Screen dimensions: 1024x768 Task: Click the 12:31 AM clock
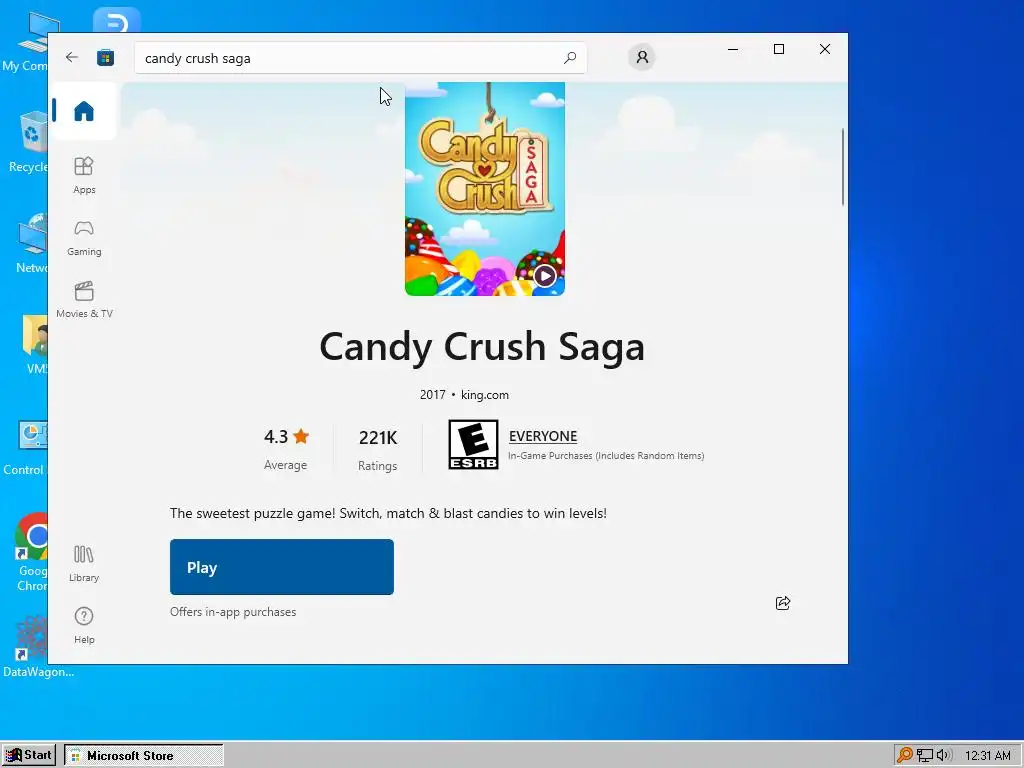[987, 756]
